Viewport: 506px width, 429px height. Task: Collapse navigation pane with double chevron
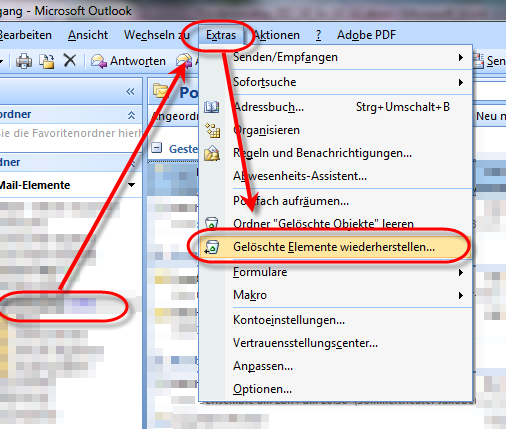(130, 91)
